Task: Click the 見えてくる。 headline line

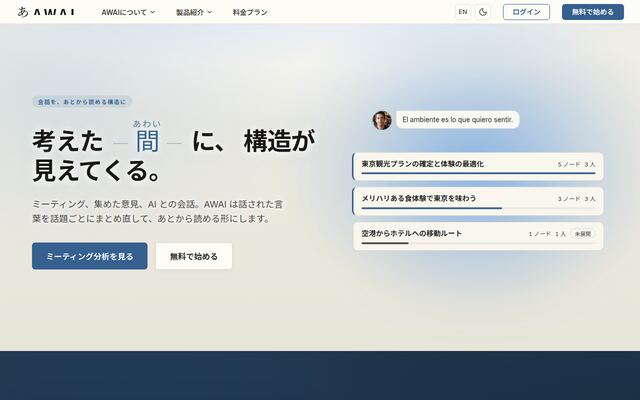Action: [x=96, y=170]
